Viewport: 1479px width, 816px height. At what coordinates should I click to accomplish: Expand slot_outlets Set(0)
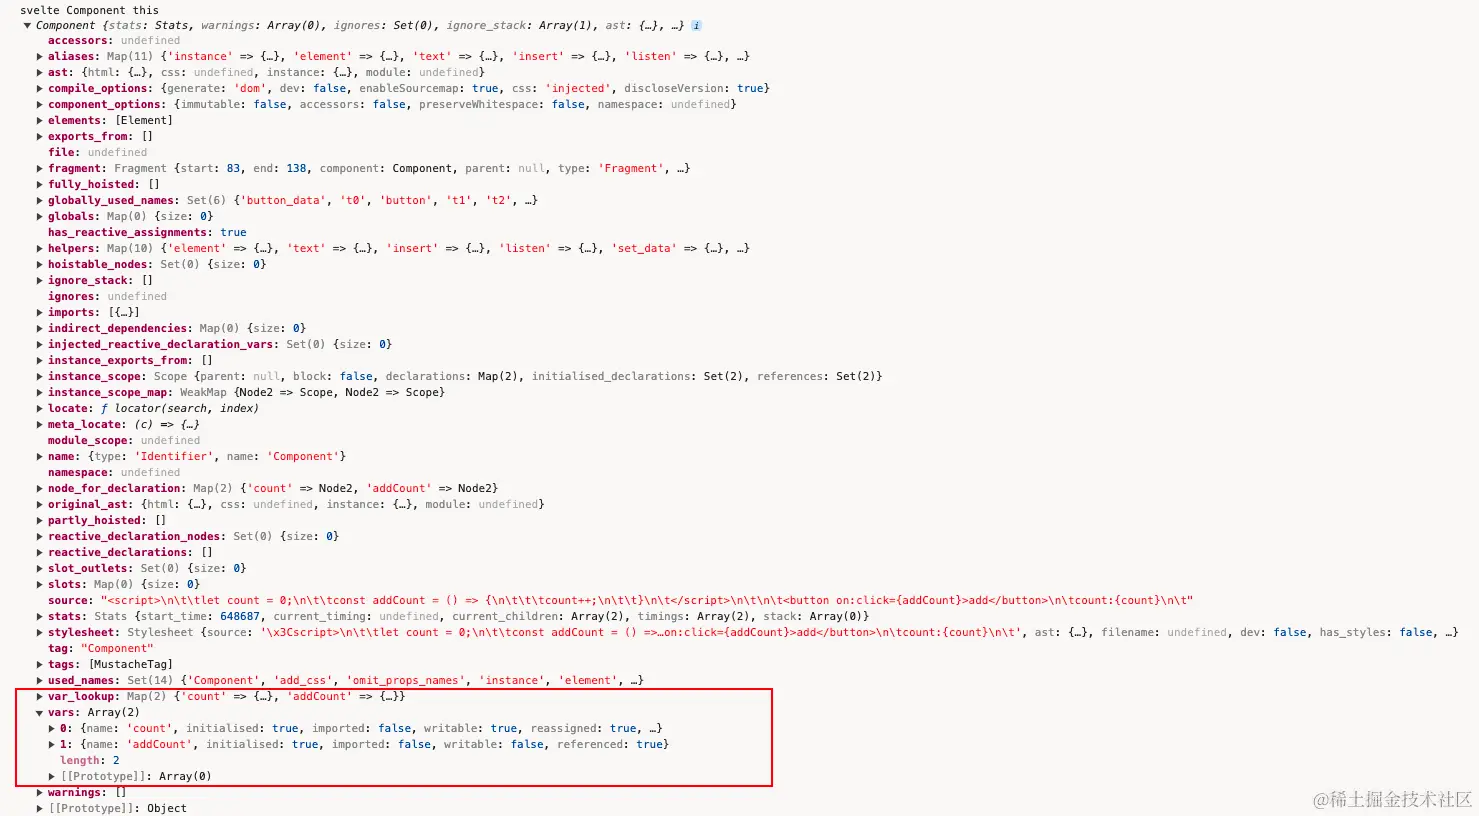point(39,569)
